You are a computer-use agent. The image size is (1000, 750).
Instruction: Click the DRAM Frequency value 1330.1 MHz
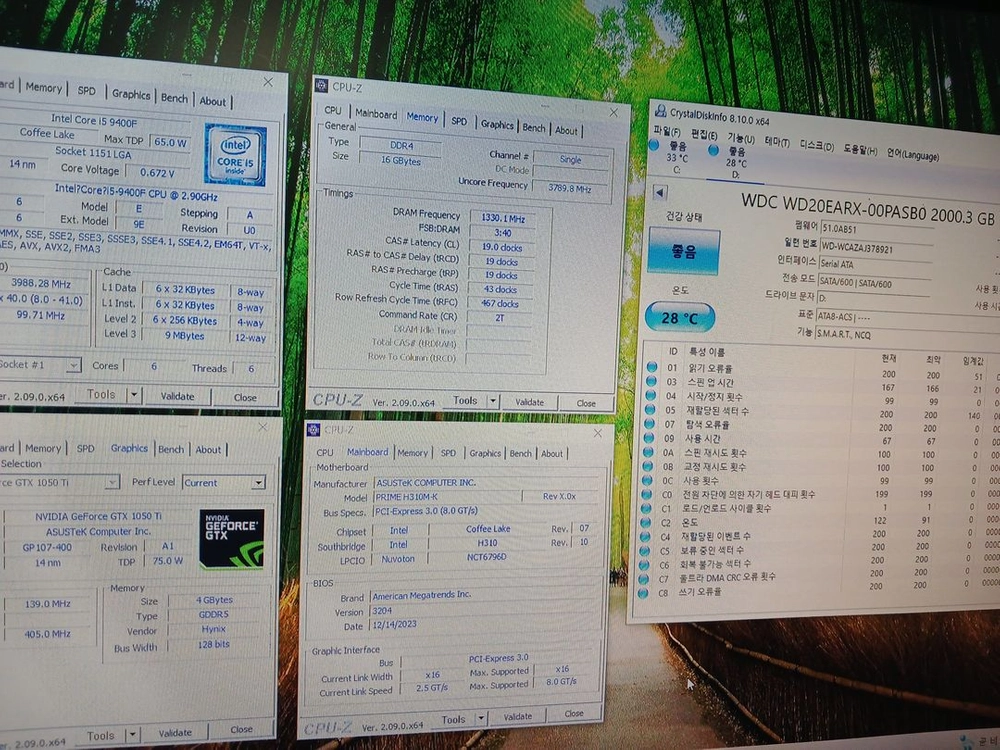point(502,218)
